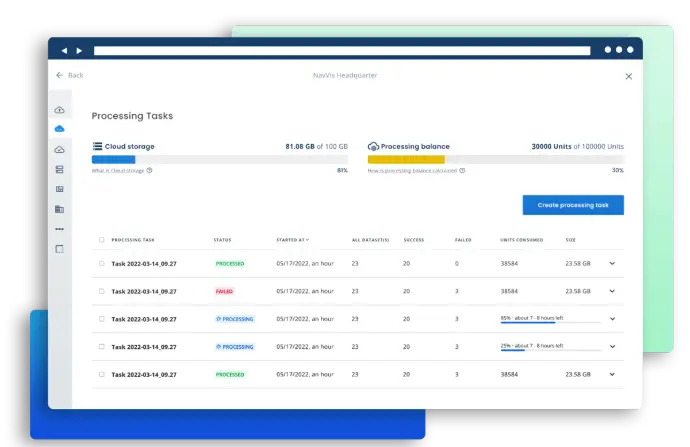Open the three-dot more options sidebar icon

tap(59, 229)
